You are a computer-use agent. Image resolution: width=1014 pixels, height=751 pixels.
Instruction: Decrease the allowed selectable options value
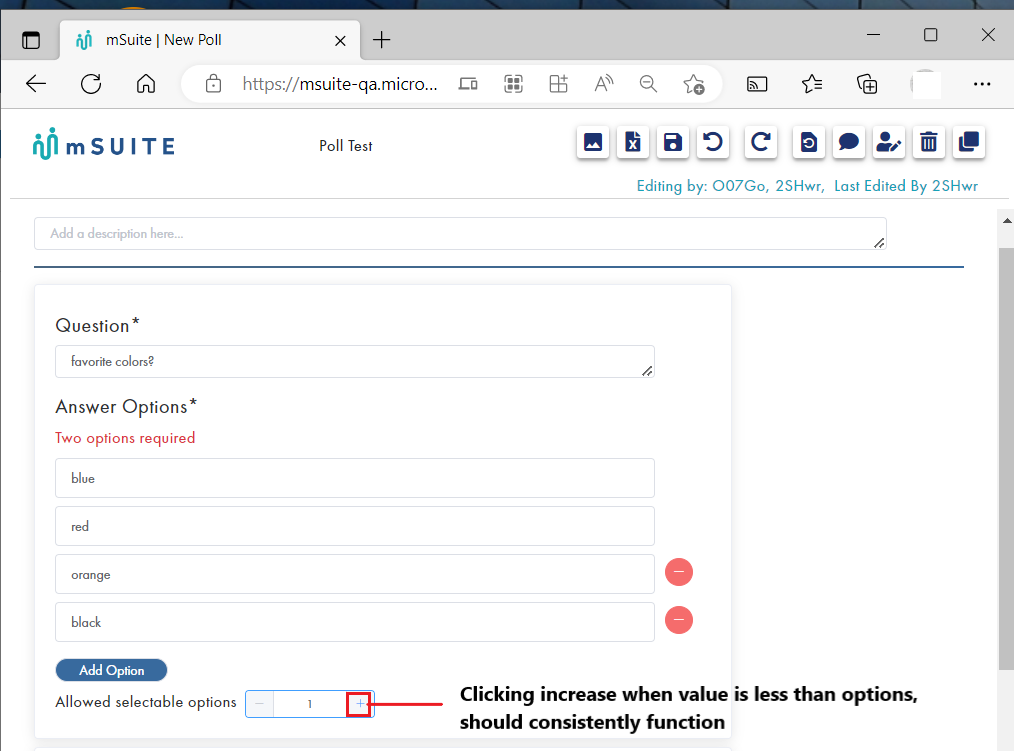[259, 703]
